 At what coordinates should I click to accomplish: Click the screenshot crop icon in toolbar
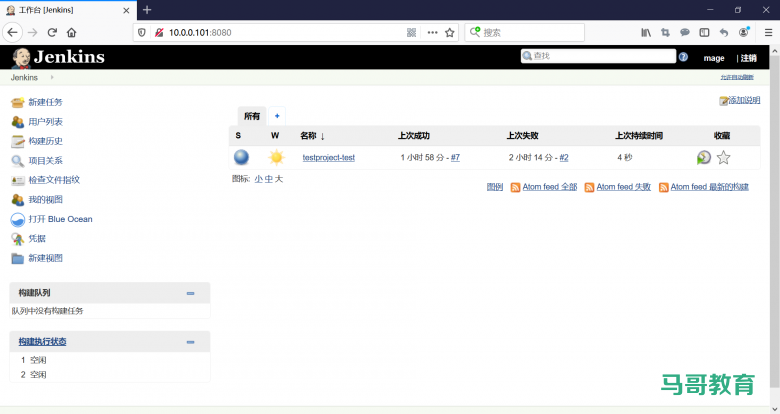click(665, 32)
